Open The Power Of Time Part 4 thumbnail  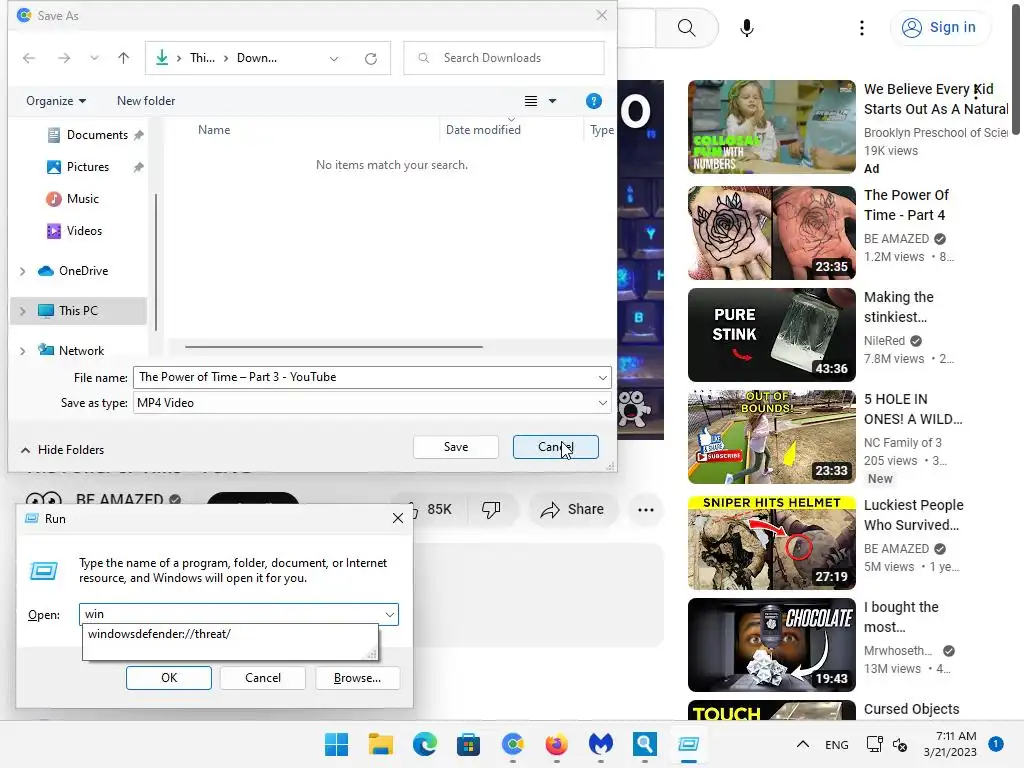coord(771,232)
